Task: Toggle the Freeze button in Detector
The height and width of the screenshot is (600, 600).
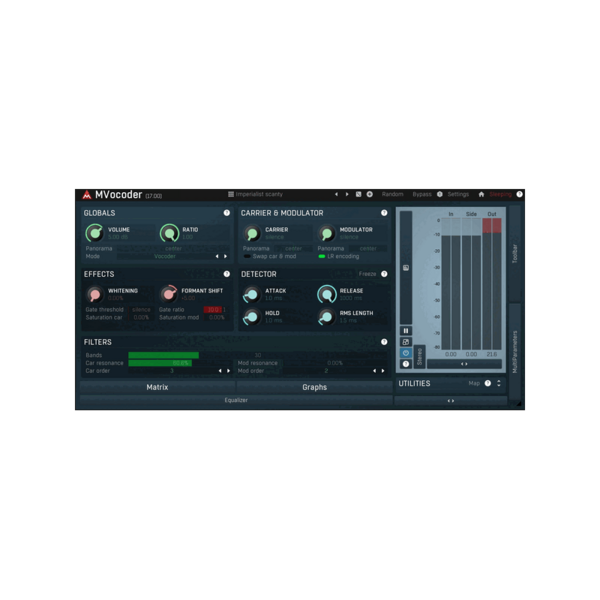Action: click(x=367, y=274)
